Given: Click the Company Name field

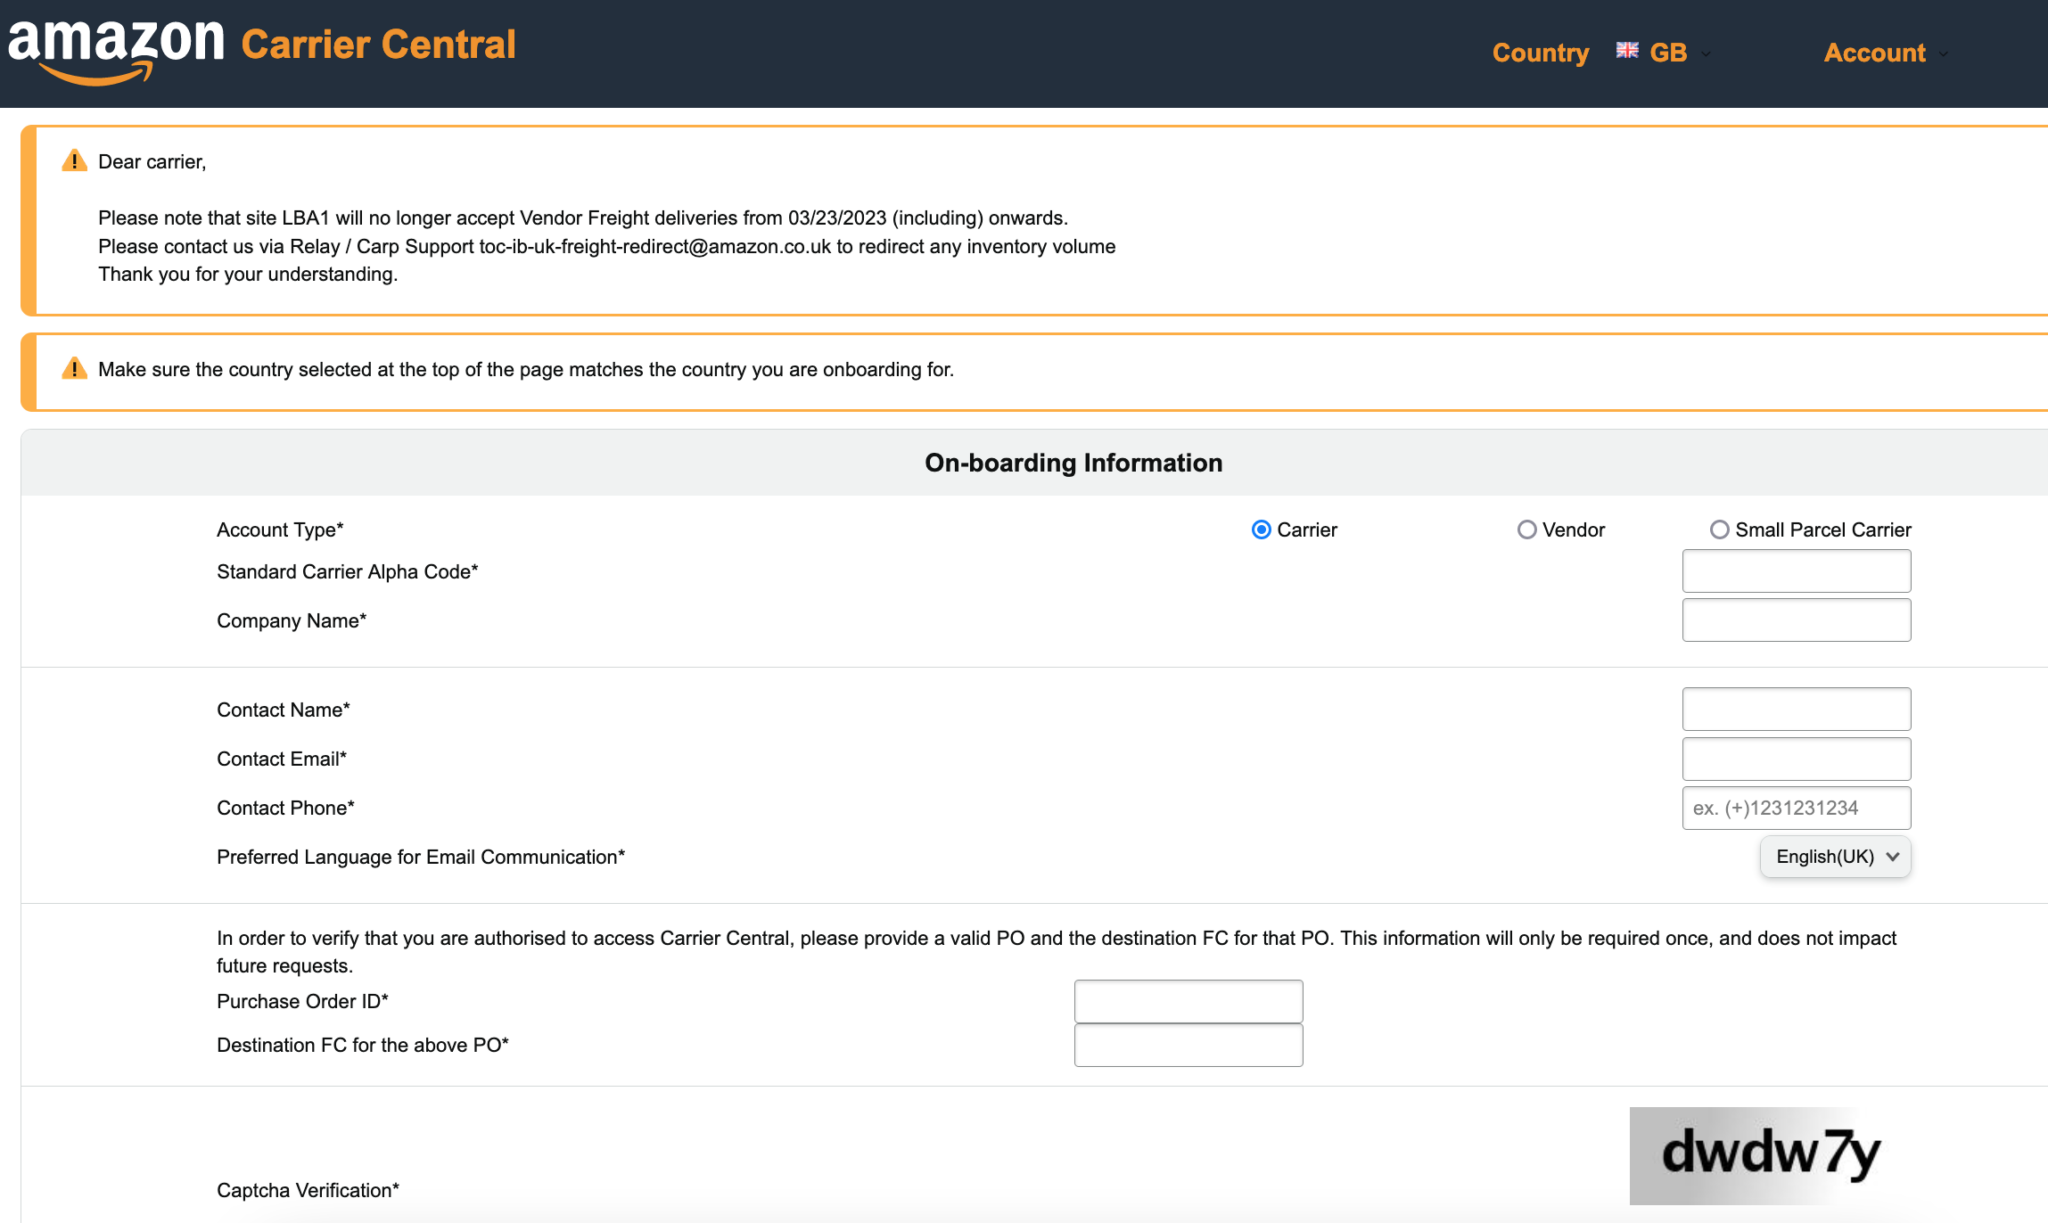Looking at the screenshot, I should point(1796,619).
